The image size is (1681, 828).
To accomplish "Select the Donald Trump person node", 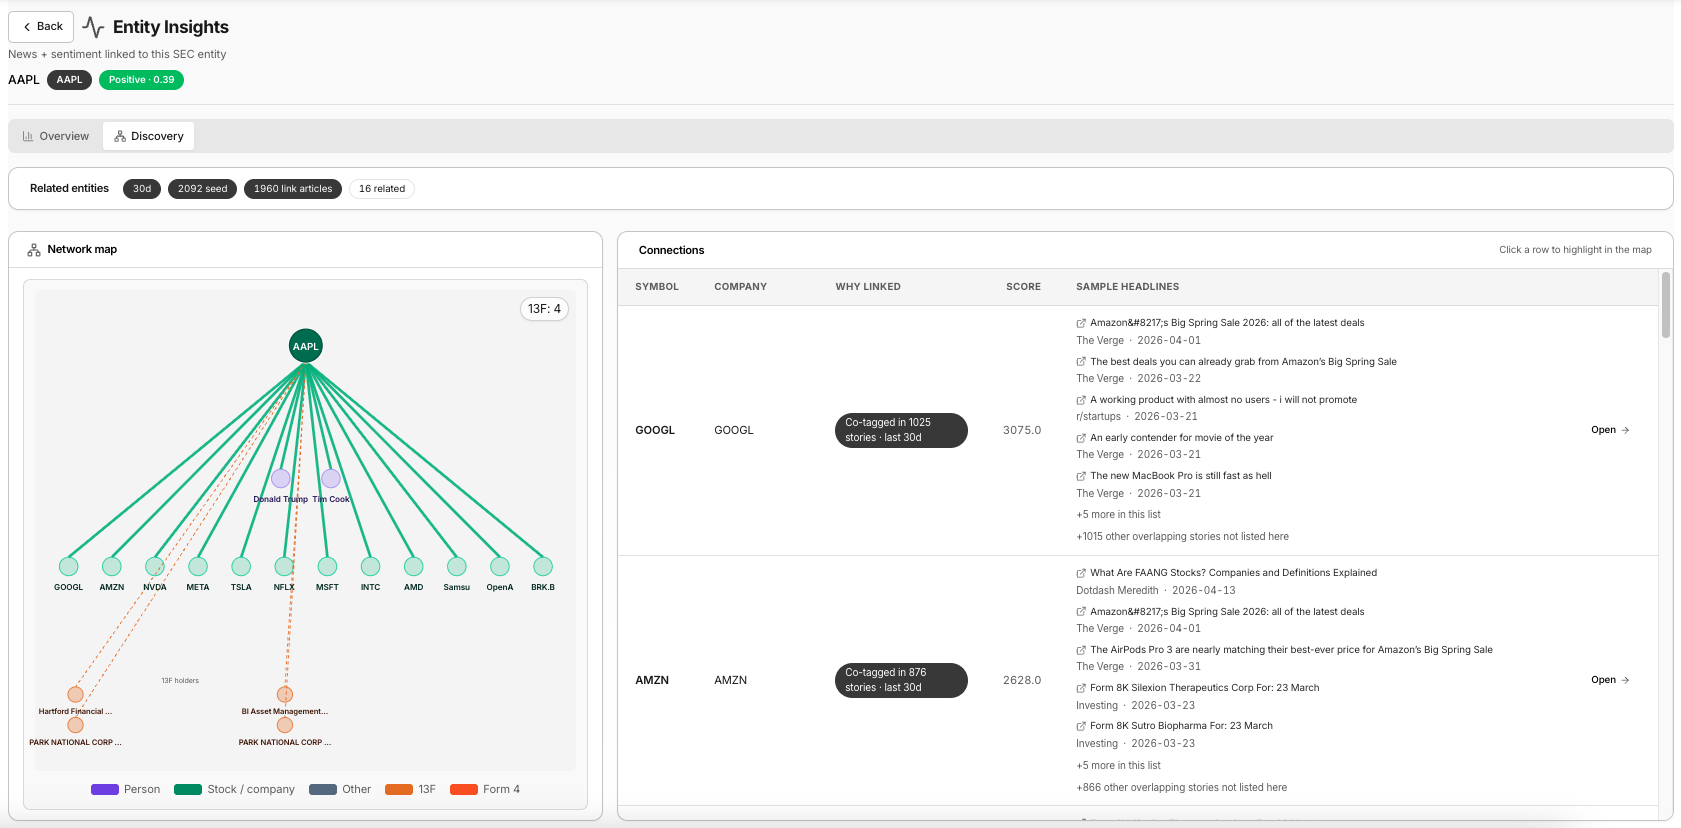I will (x=281, y=479).
